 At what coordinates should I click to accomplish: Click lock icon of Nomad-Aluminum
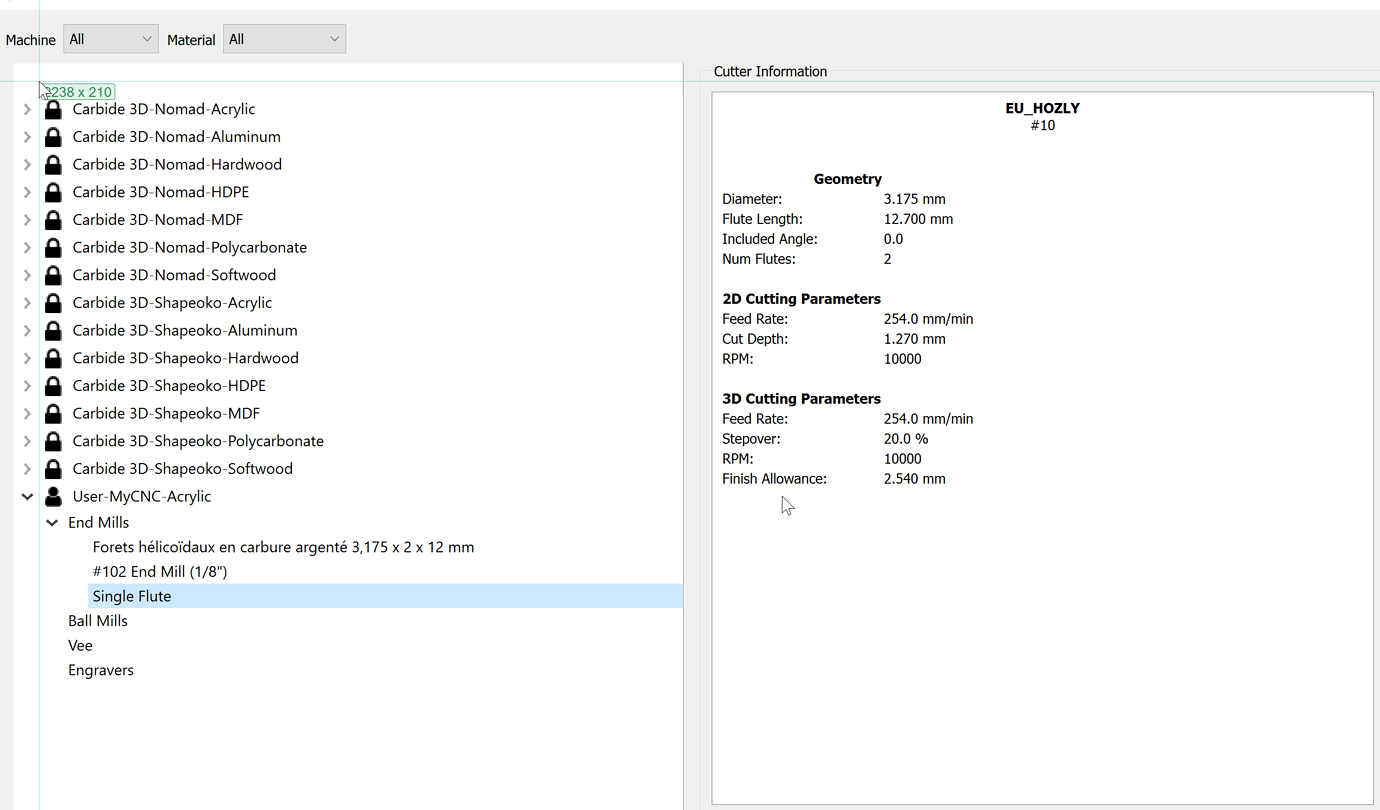click(x=54, y=137)
